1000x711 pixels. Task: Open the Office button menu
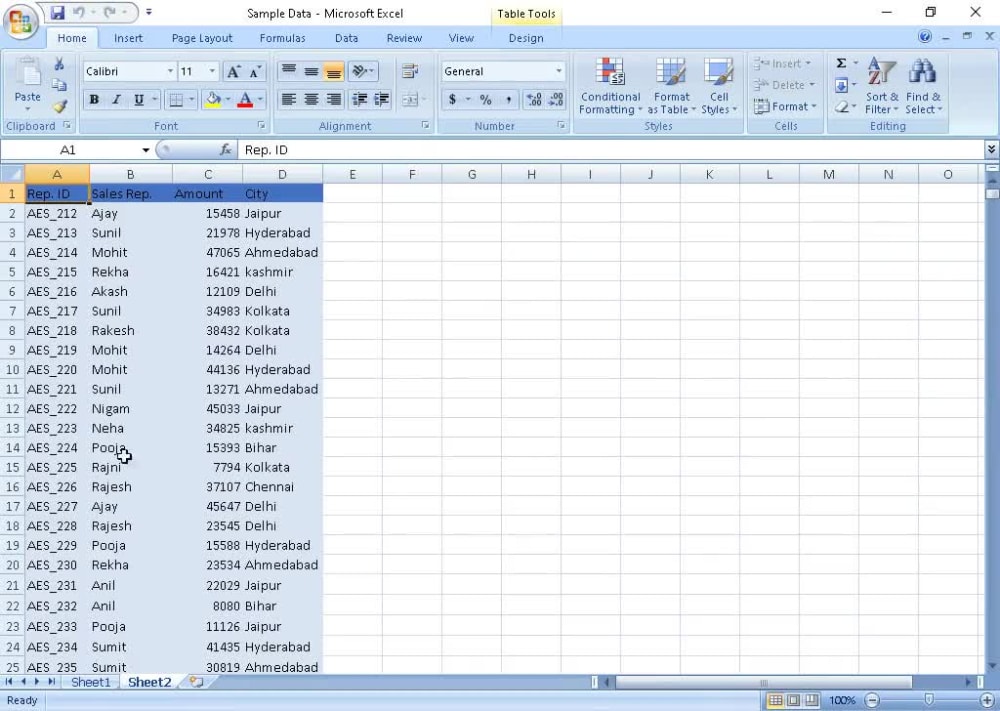[x=18, y=17]
